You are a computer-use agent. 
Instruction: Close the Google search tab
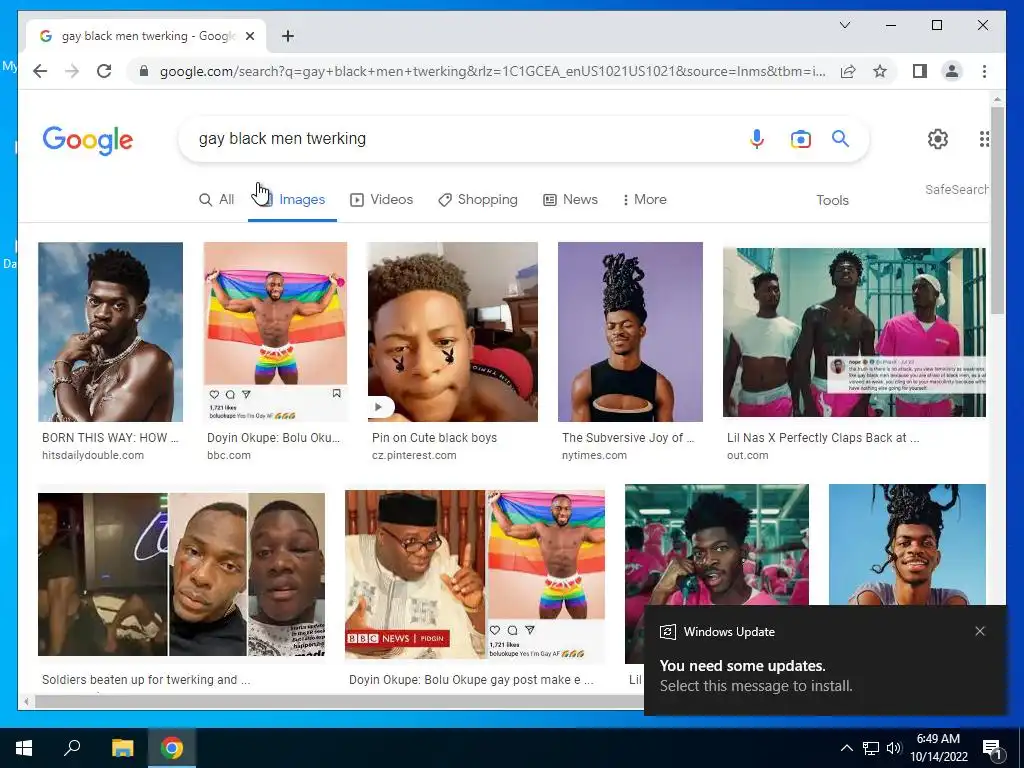(250, 36)
